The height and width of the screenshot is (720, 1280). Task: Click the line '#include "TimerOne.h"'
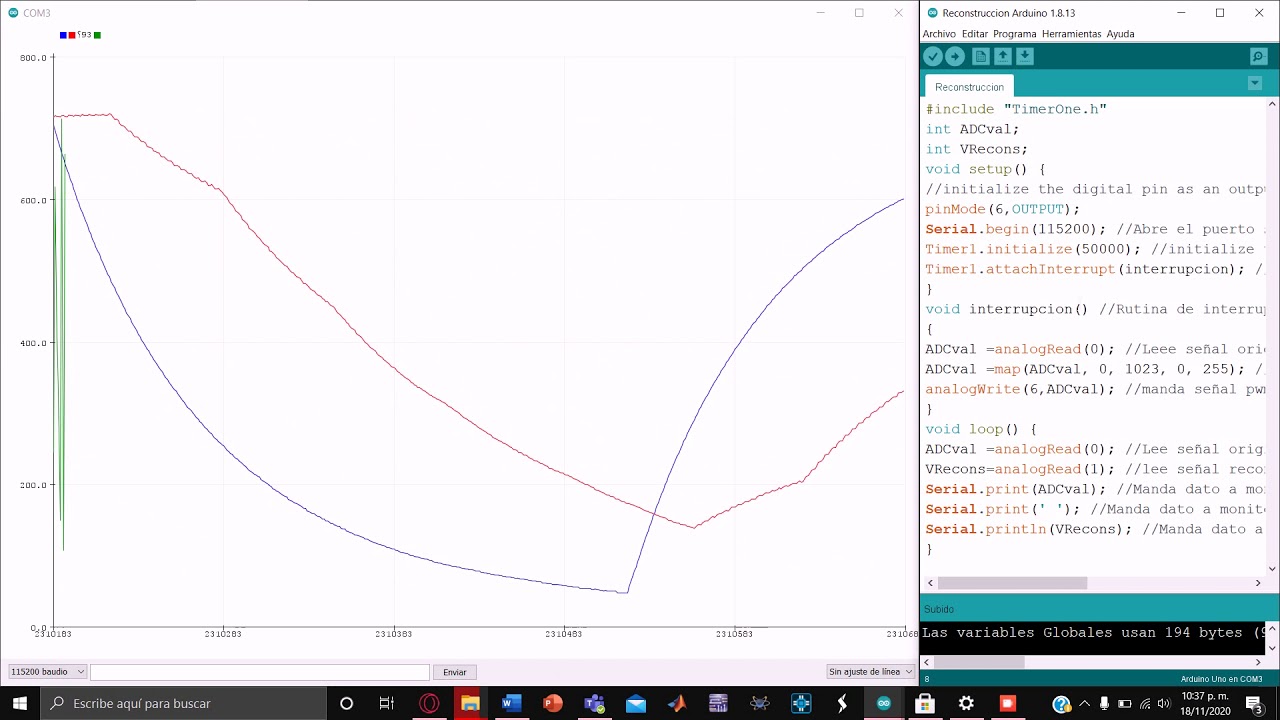tap(1016, 109)
